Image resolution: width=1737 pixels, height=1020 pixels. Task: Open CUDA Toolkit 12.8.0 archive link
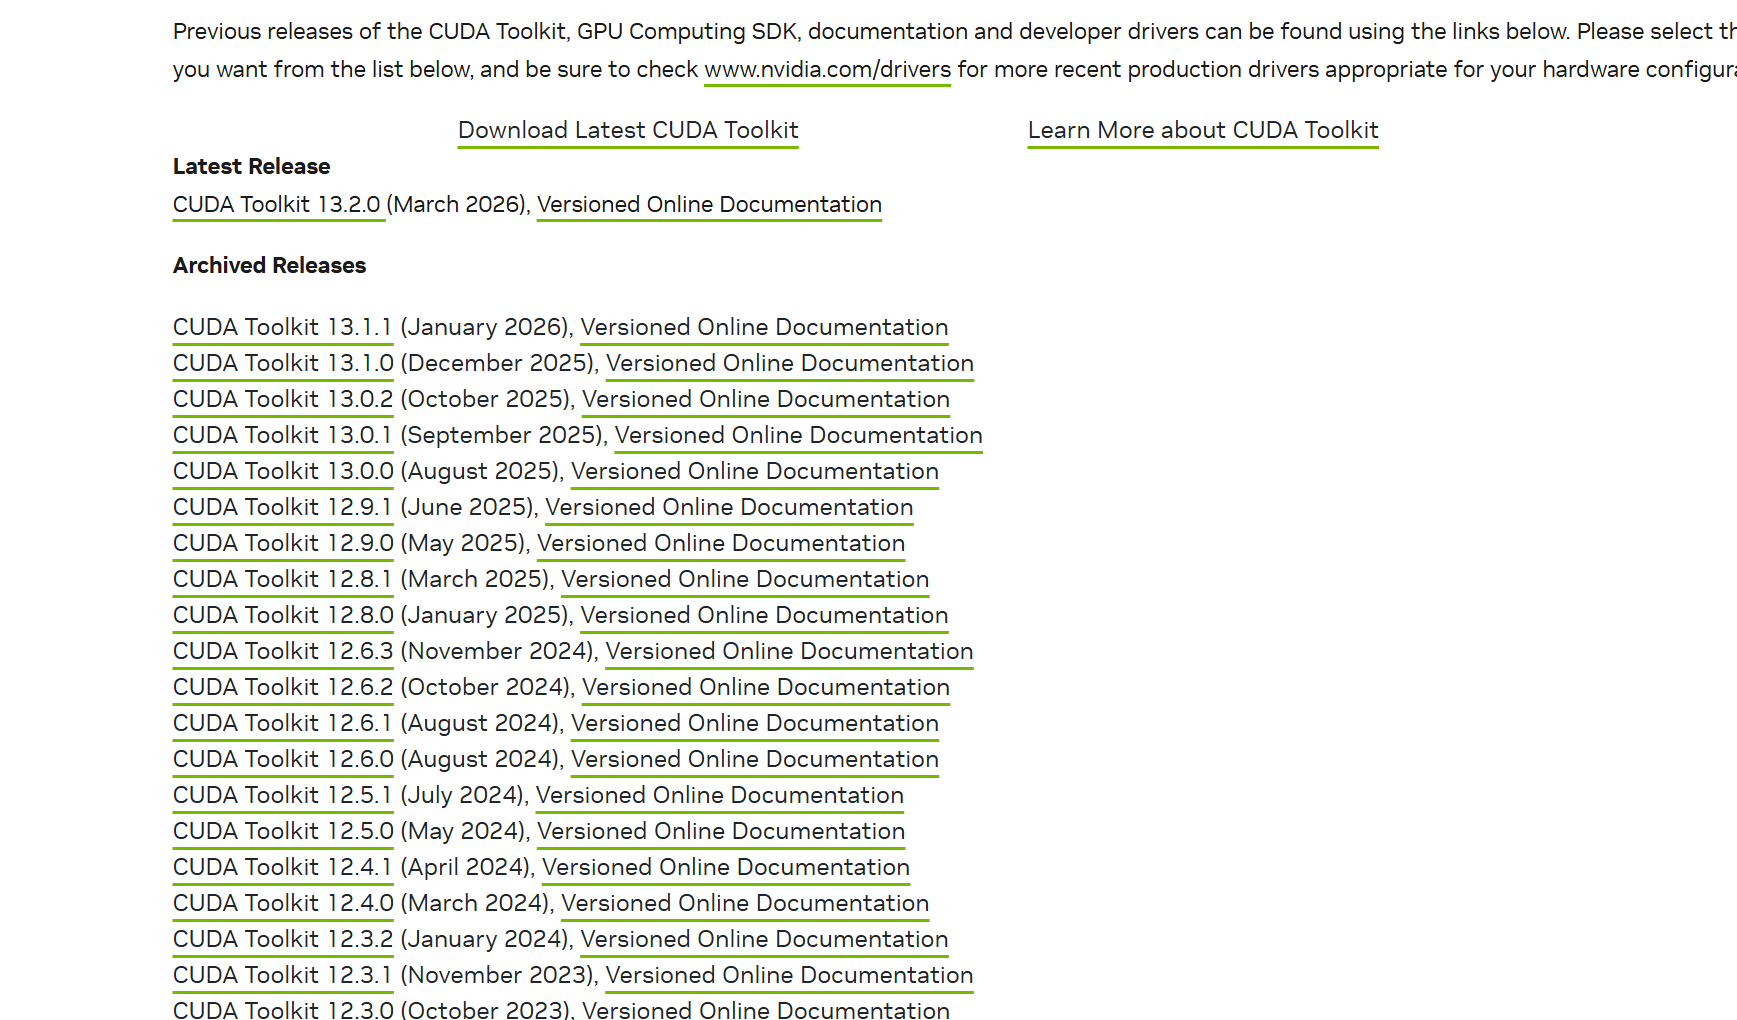tap(283, 616)
